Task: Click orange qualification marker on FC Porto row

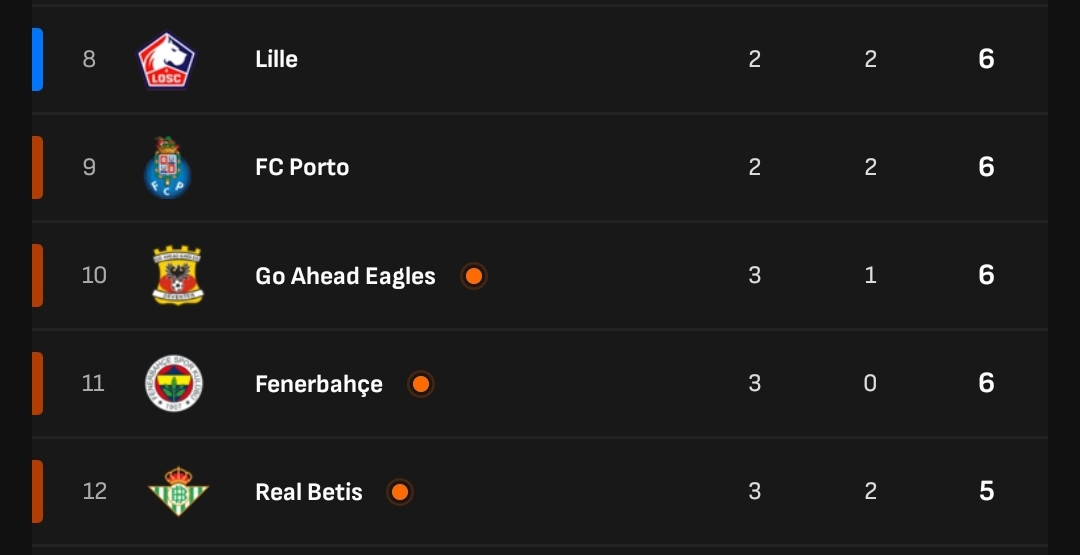Action: pyautogui.click(x=37, y=167)
